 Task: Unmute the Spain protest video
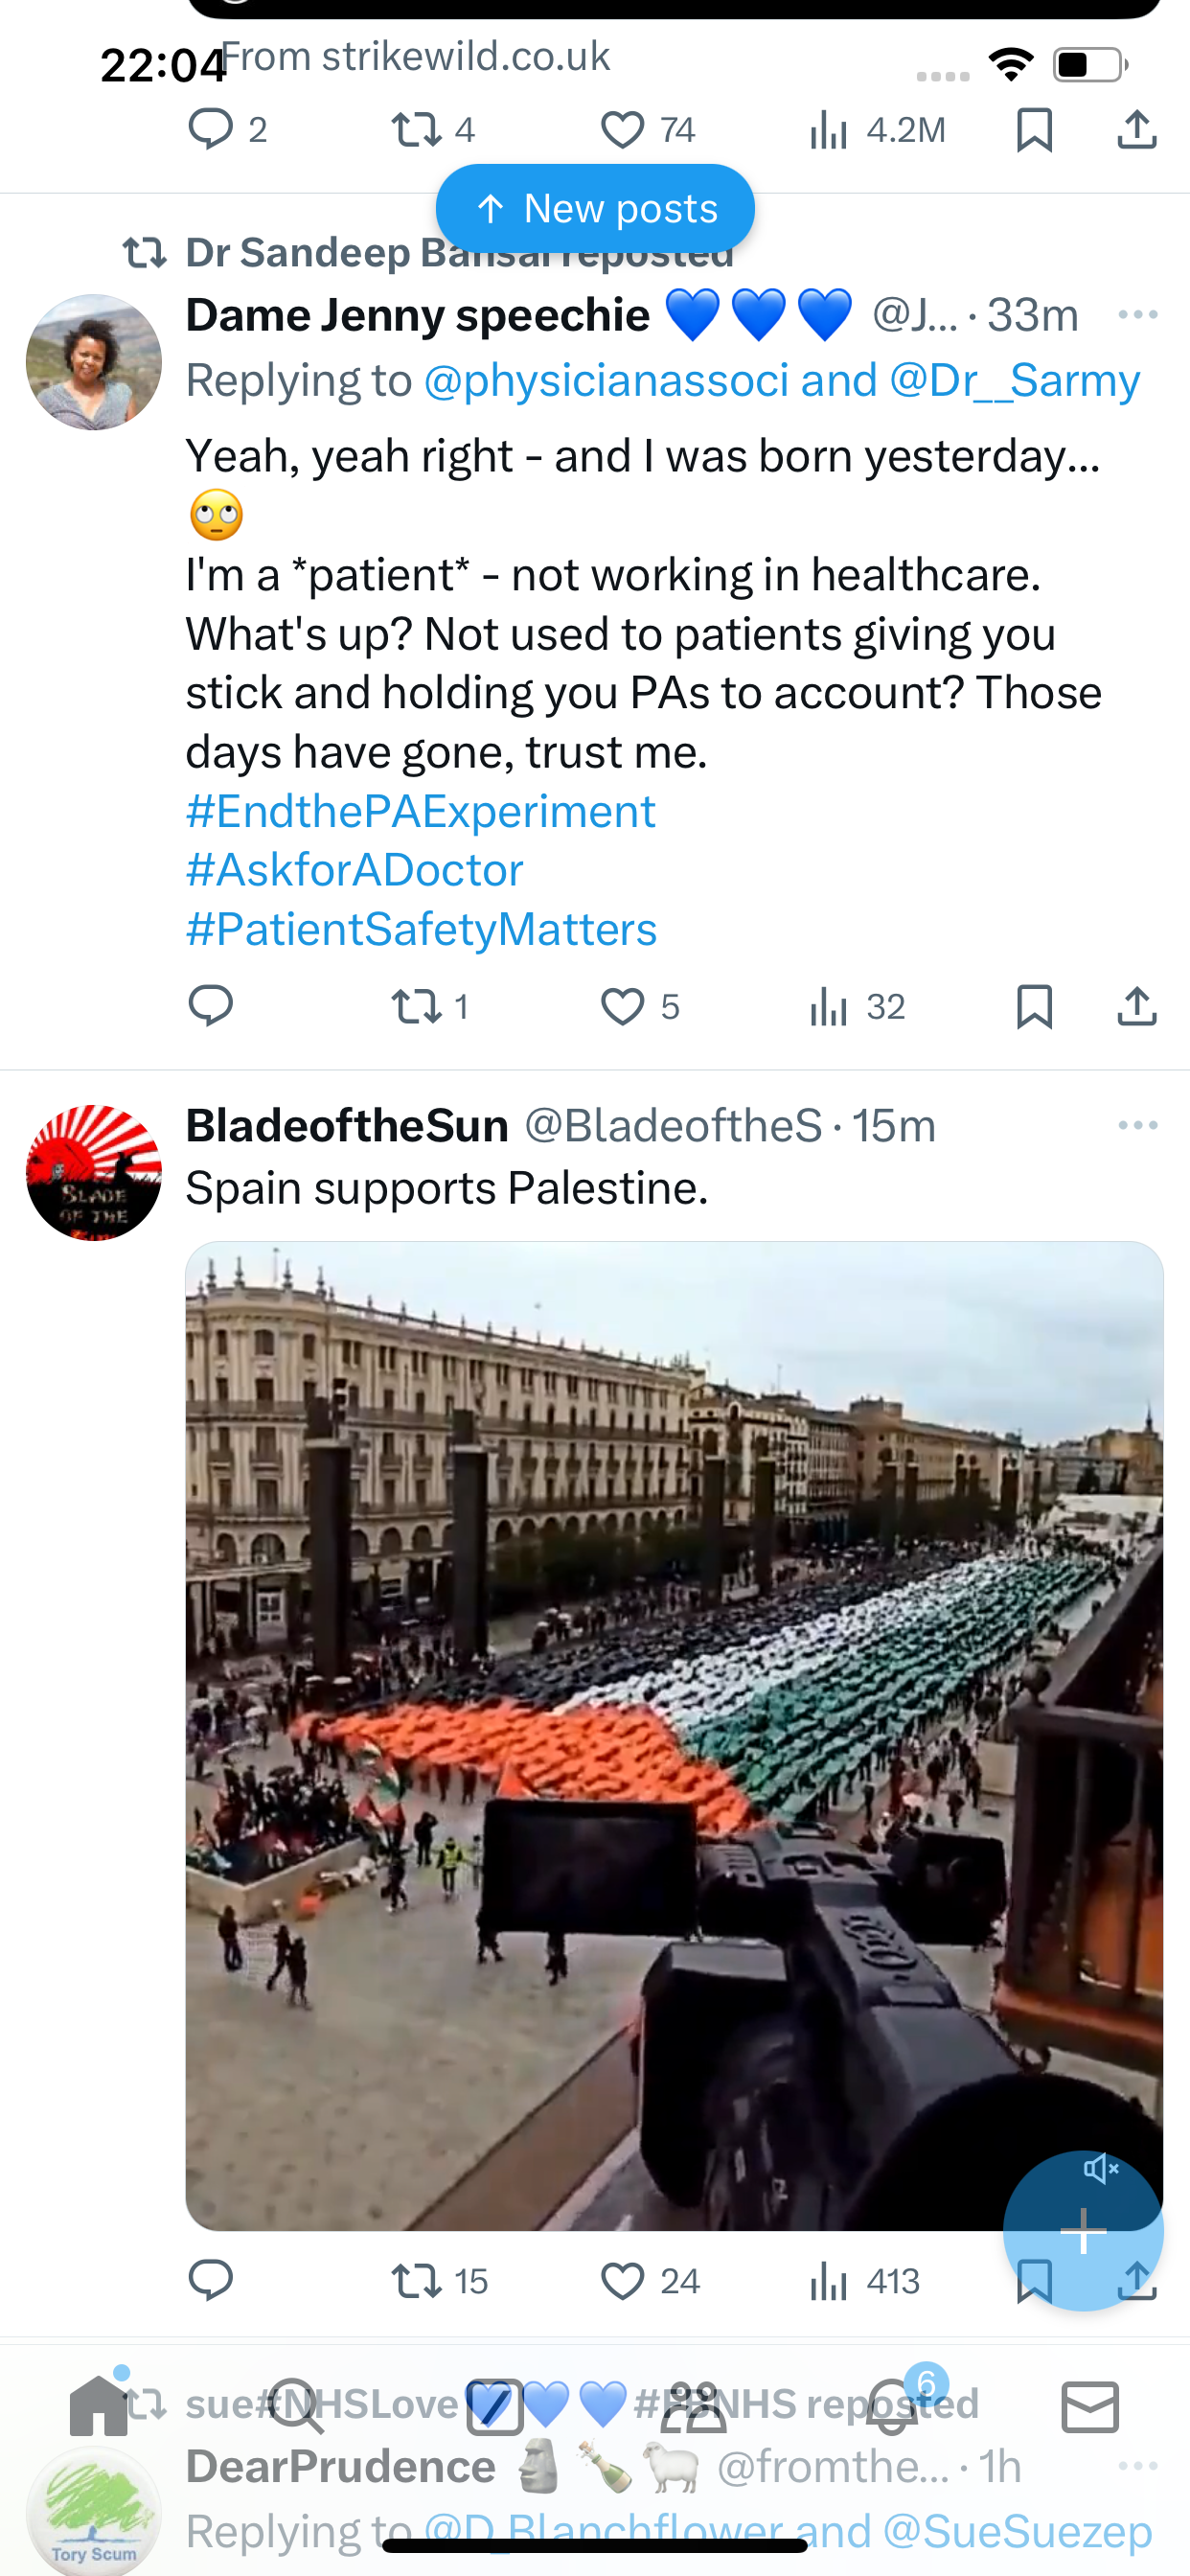pyautogui.click(x=1101, y=2168)
